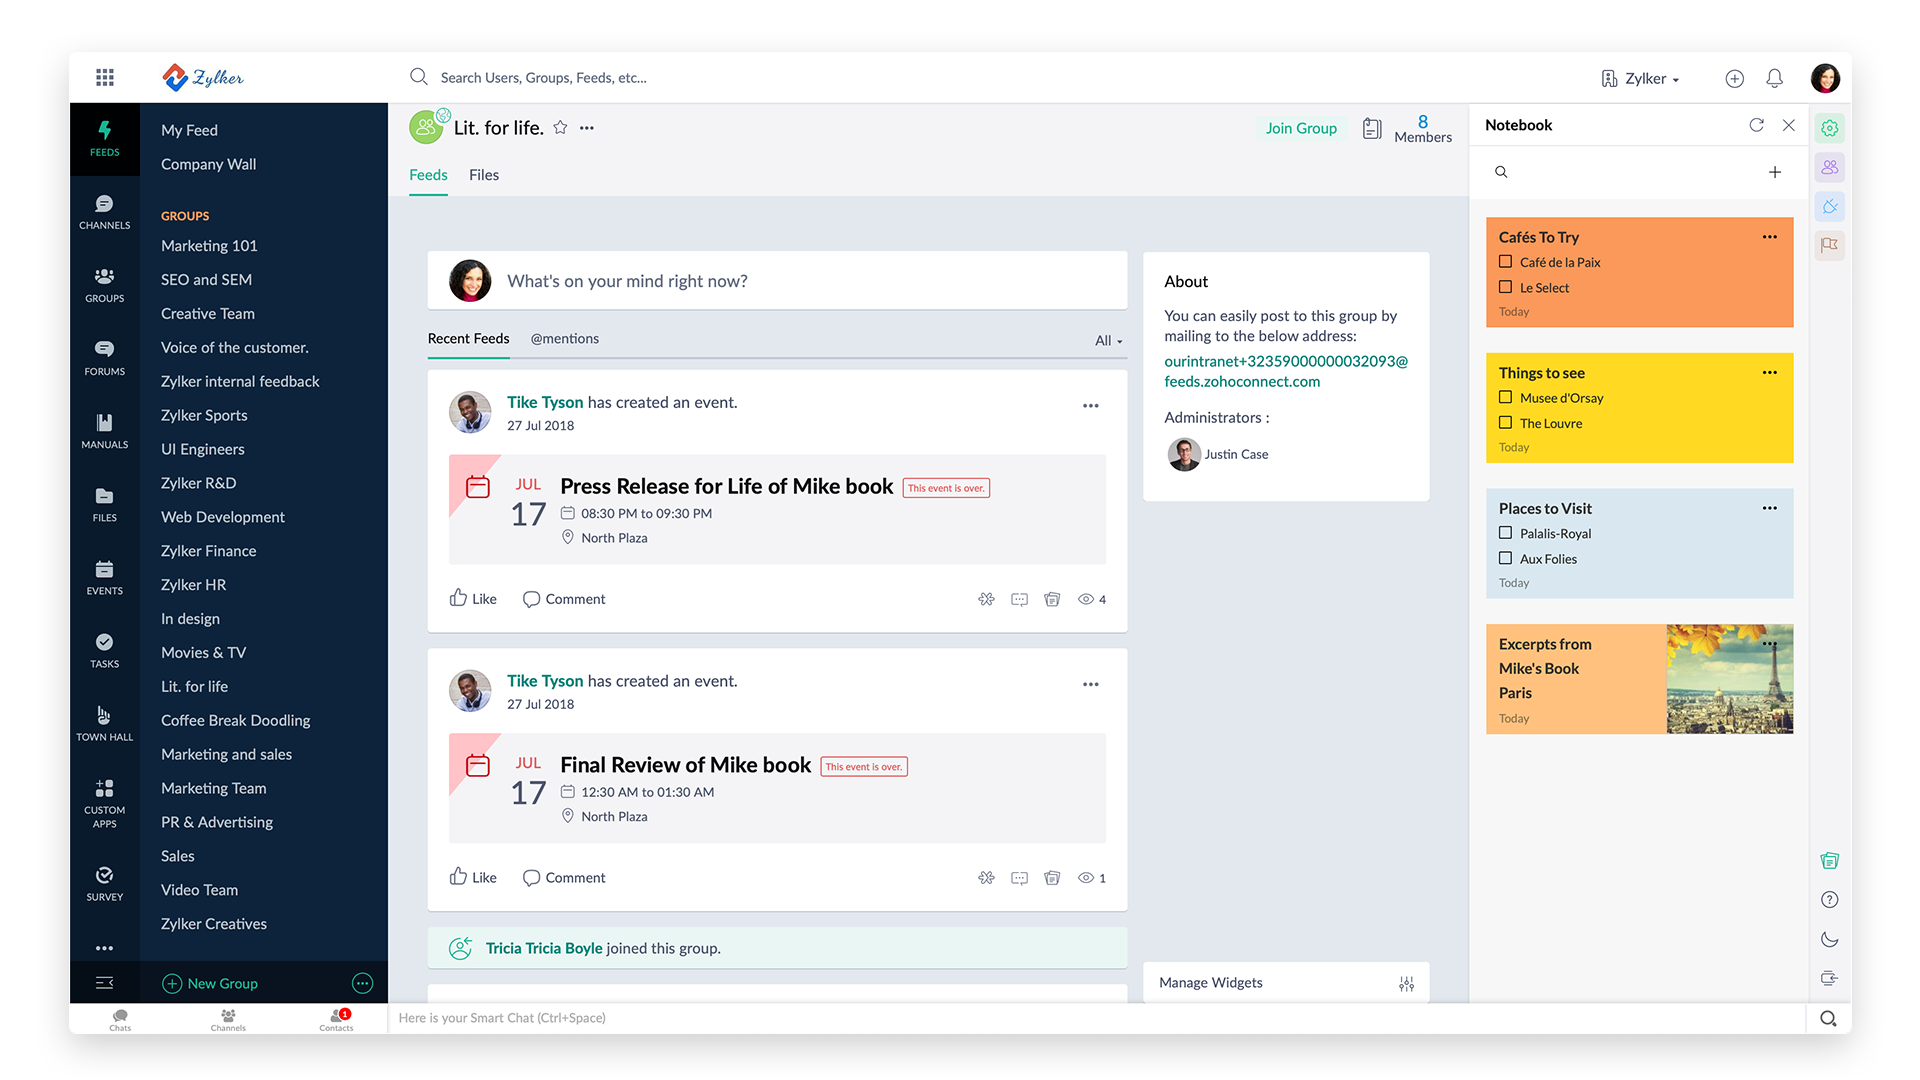
Task: Enable night mode with the moon icon
Action: pos(1830,939)
